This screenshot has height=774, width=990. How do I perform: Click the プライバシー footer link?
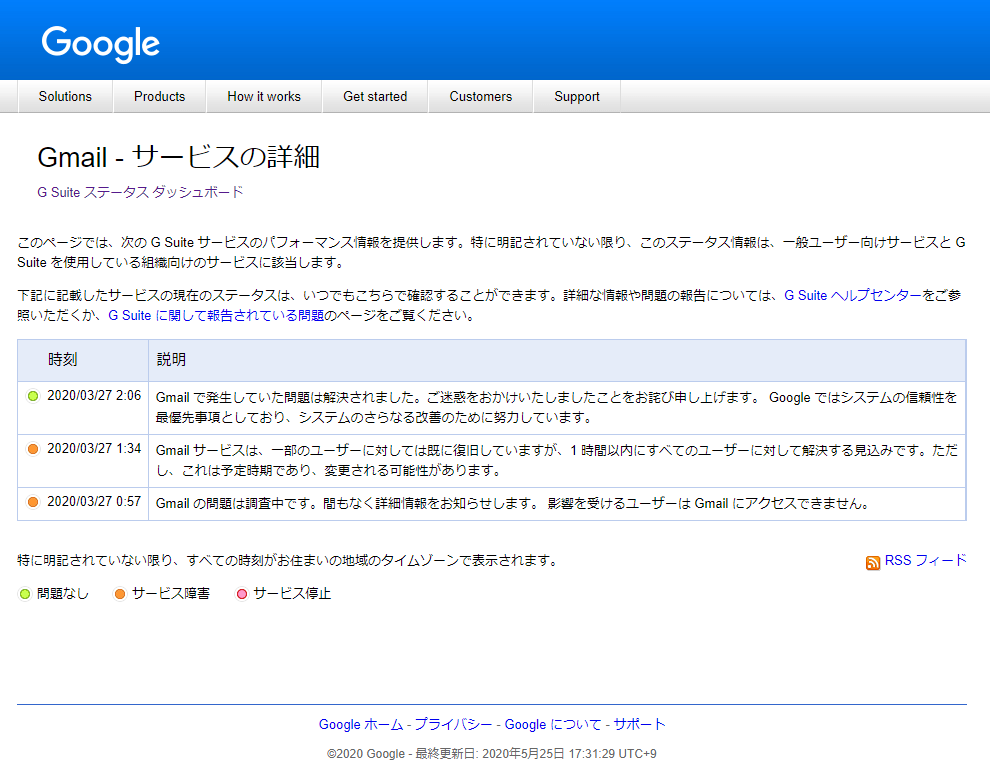[x=453, y=724]
